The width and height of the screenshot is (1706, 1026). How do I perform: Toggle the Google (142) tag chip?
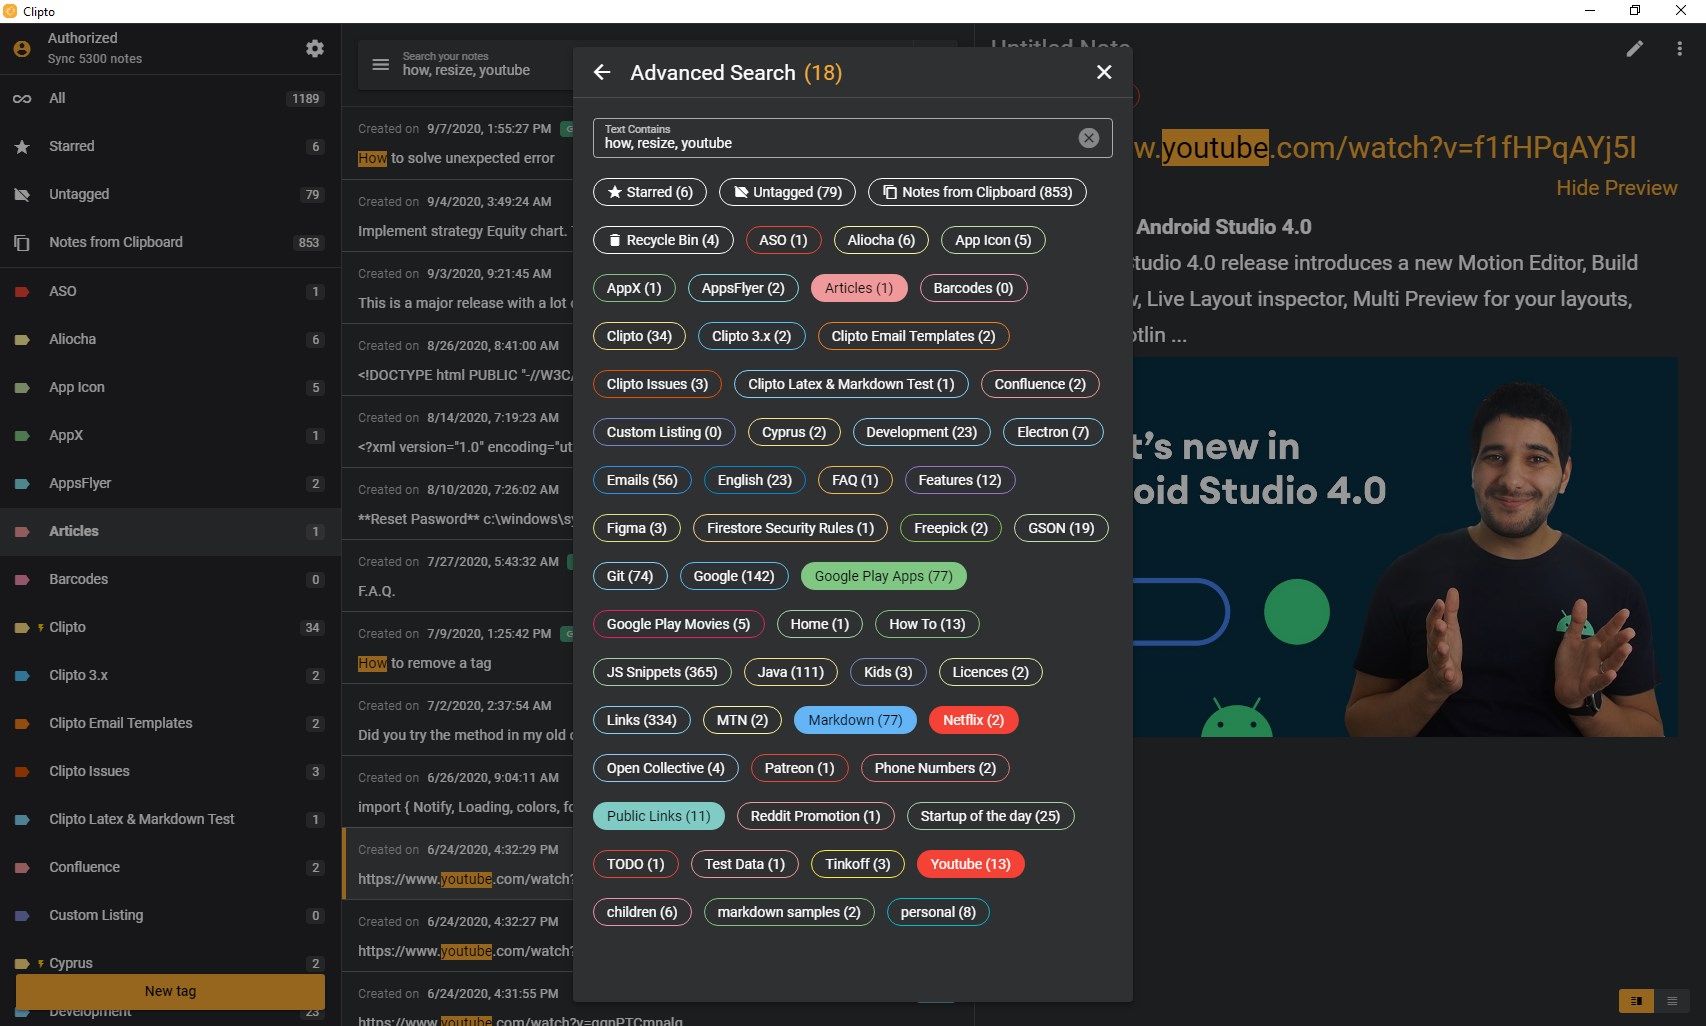(734, 576)
